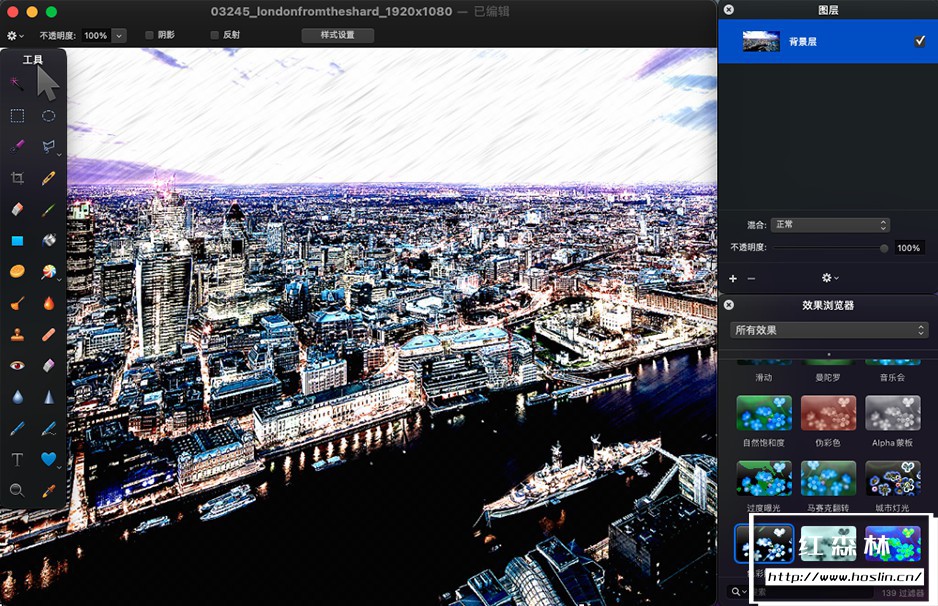The width and height of the screenshot is (938, 606).
Task: Enable the 反射 (reflection) checkbox
Action: coord(215,35)
